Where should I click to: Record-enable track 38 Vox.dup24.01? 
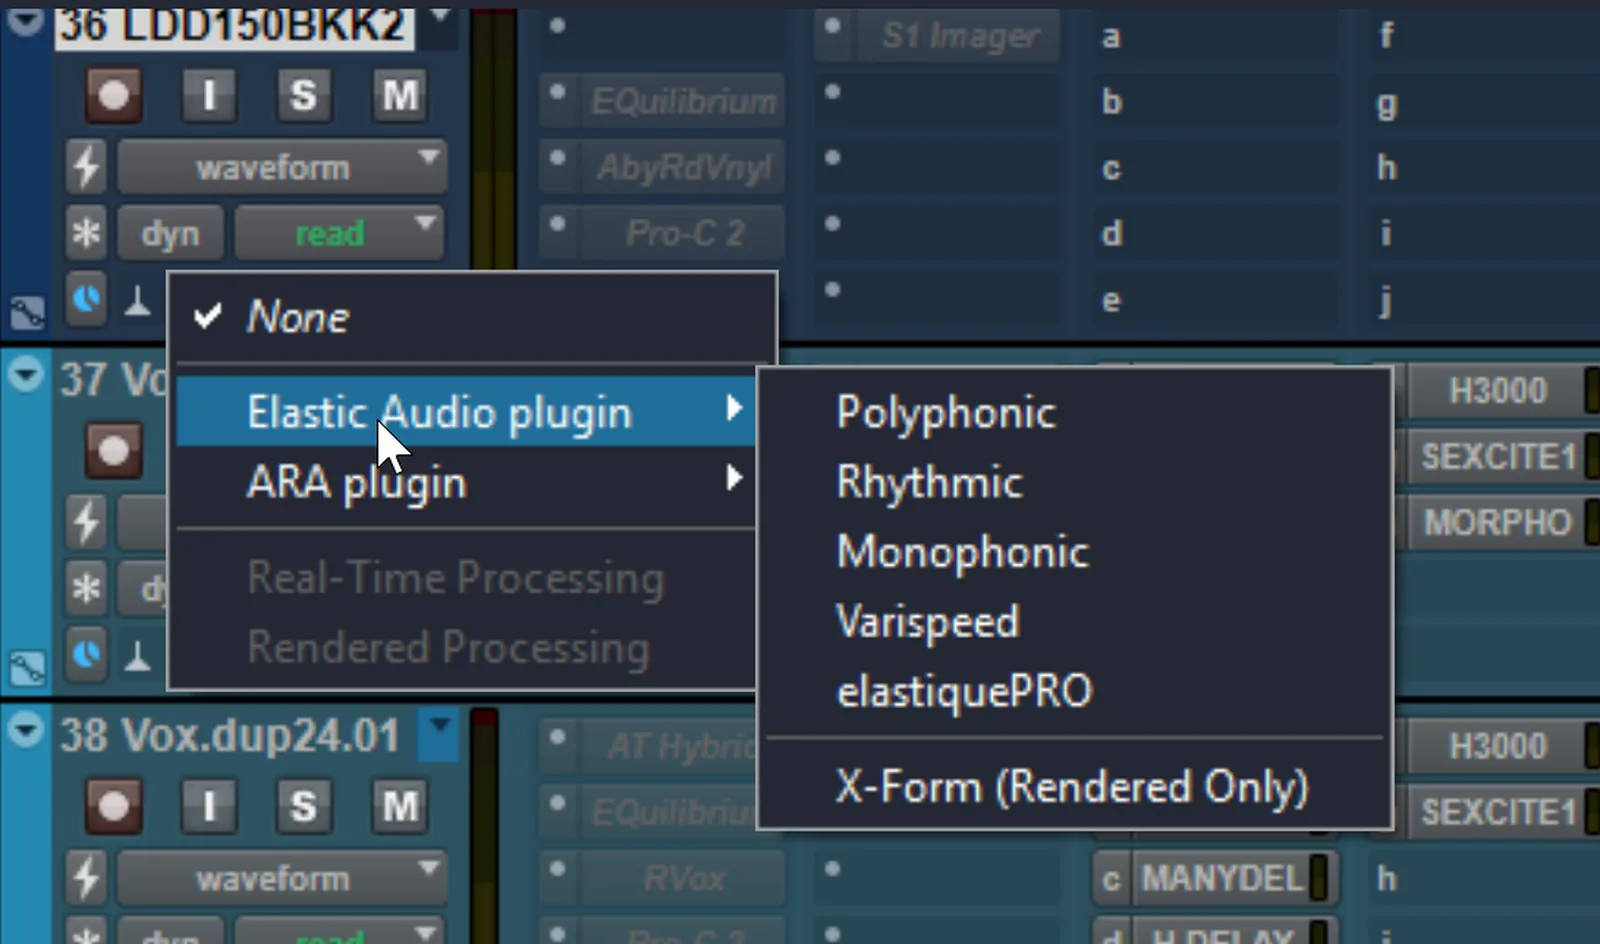(113, 806)
